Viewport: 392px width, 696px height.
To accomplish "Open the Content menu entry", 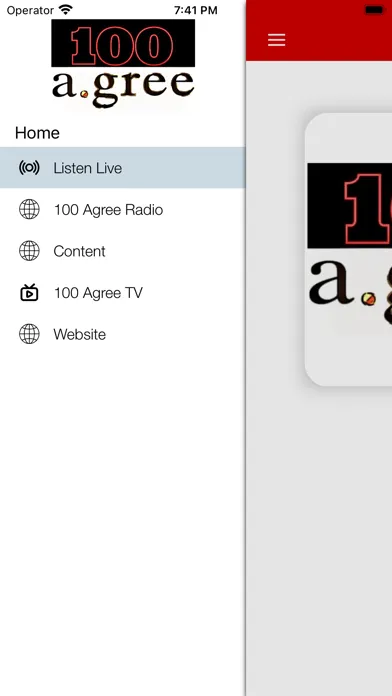I will [x=123, y=251].
